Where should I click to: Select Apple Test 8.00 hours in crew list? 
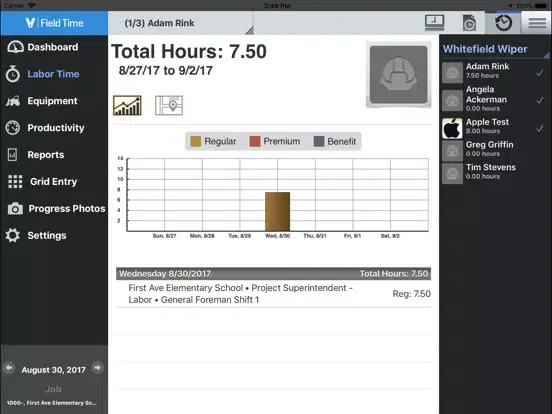[x=495, y=127]
